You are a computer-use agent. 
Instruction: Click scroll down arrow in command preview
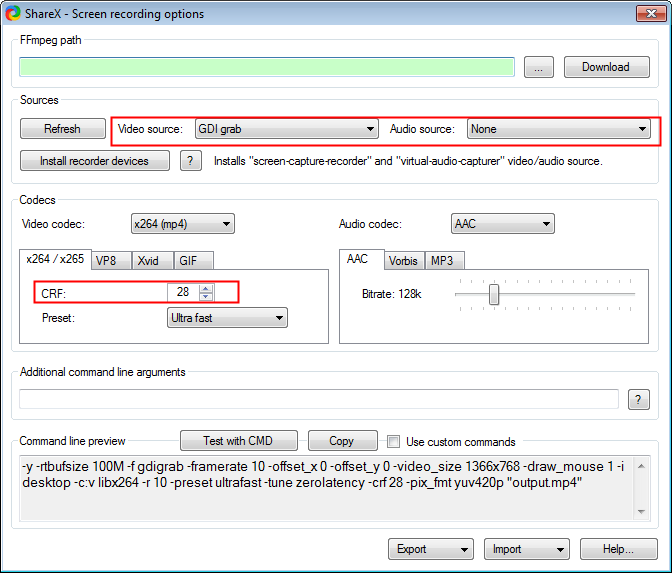(642, 511)
